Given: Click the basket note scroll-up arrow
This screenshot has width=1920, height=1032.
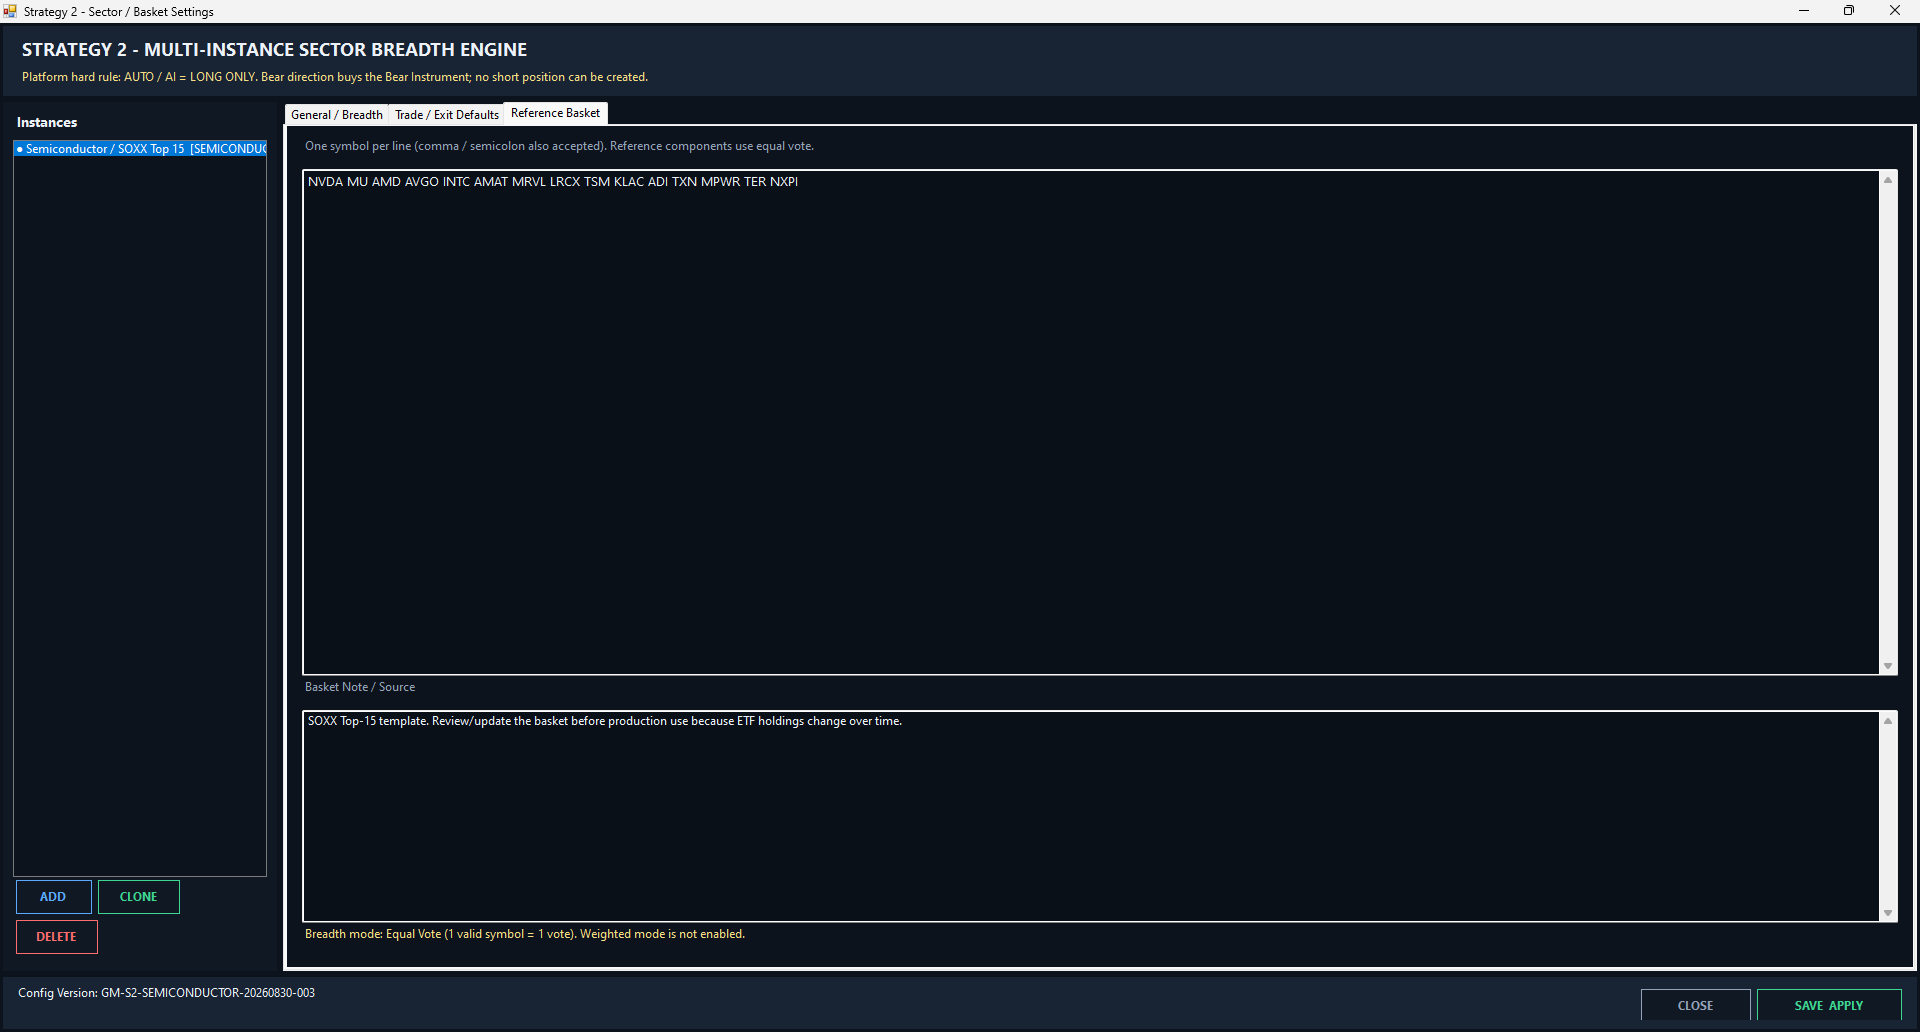Looking at the screenshot, I should [x=1888, y=721].
